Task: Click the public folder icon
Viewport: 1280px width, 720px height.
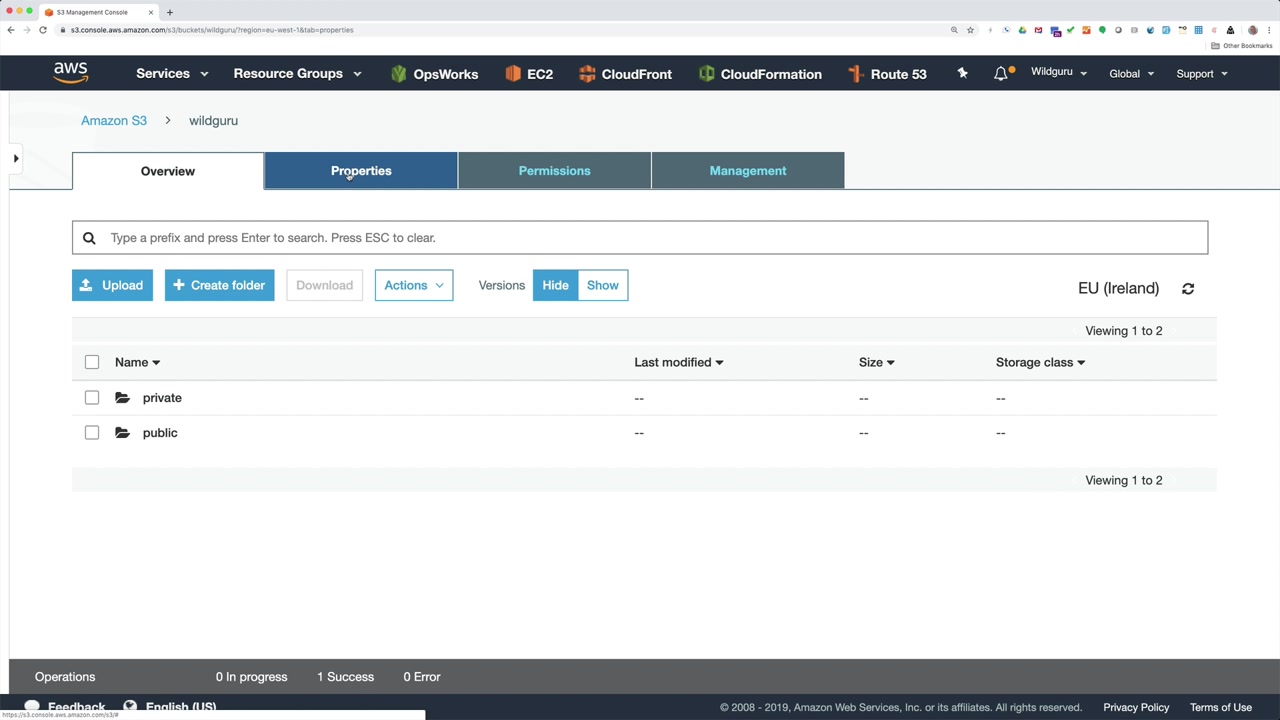Action: [122, 433]
